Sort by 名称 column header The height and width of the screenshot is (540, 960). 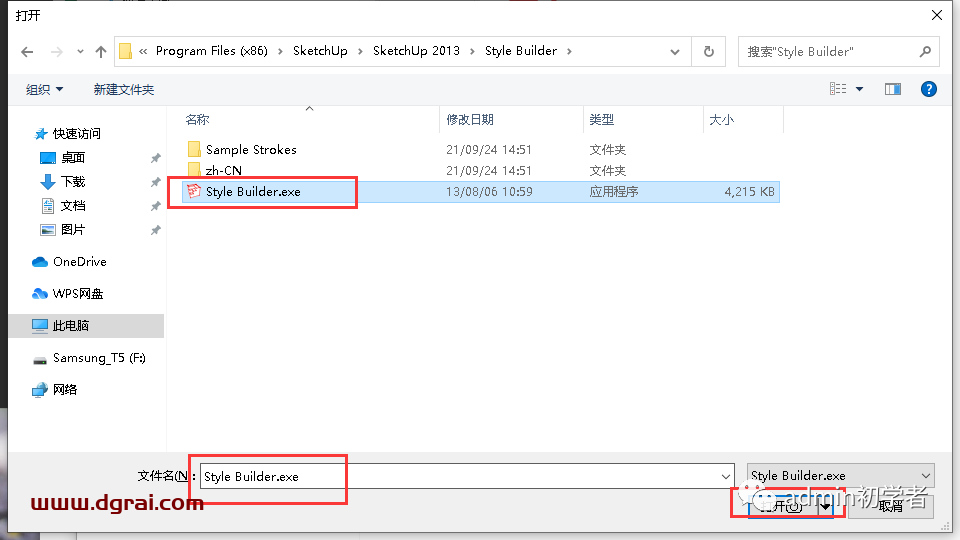point(311,120)
